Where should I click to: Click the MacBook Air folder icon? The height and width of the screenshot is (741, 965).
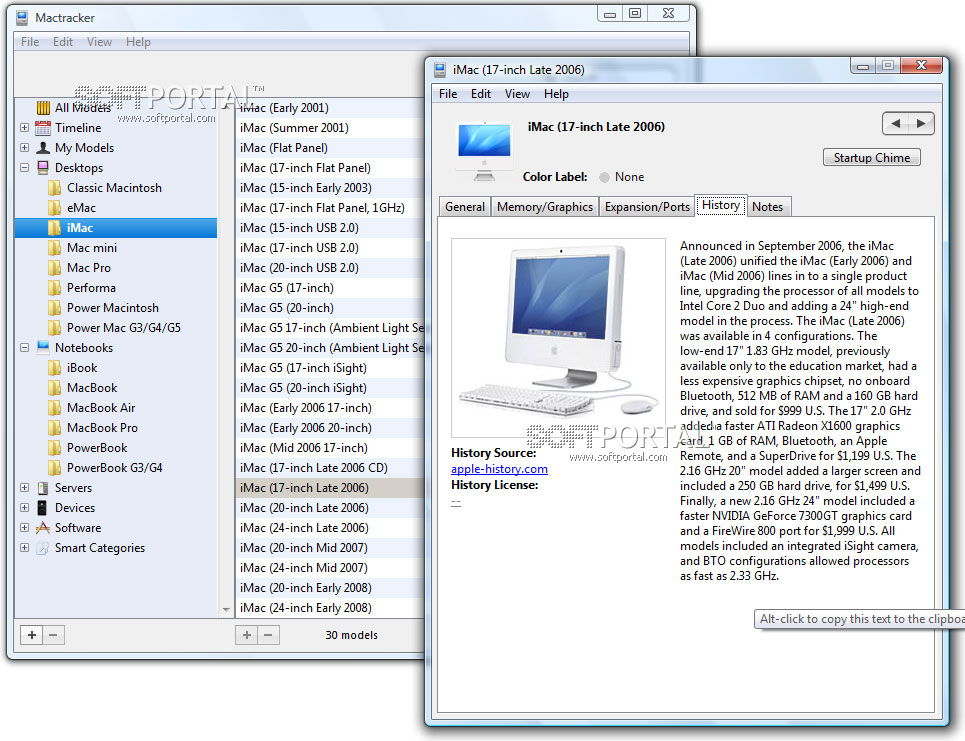click(55, 408)
